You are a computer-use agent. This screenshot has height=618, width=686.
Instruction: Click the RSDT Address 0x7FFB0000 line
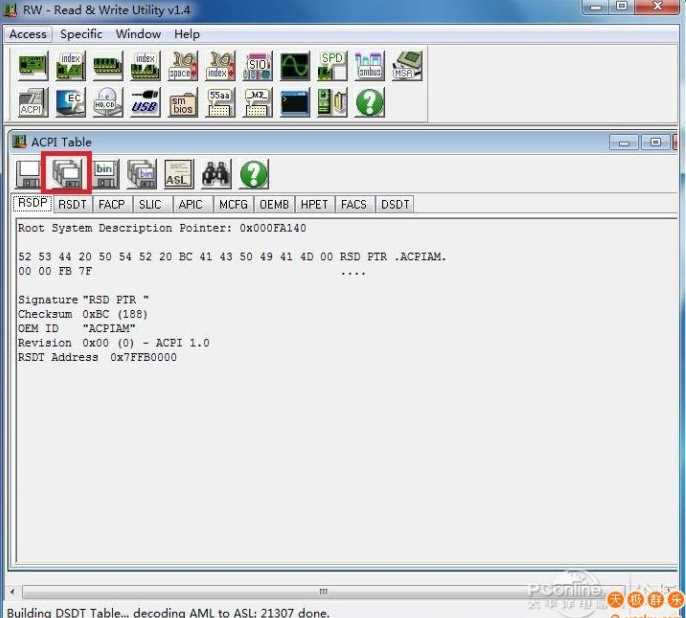tap(97, 357)
